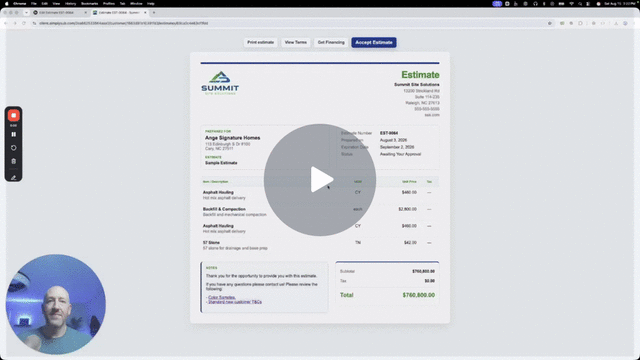
Task: Open the Help menu
Action: 151,4
